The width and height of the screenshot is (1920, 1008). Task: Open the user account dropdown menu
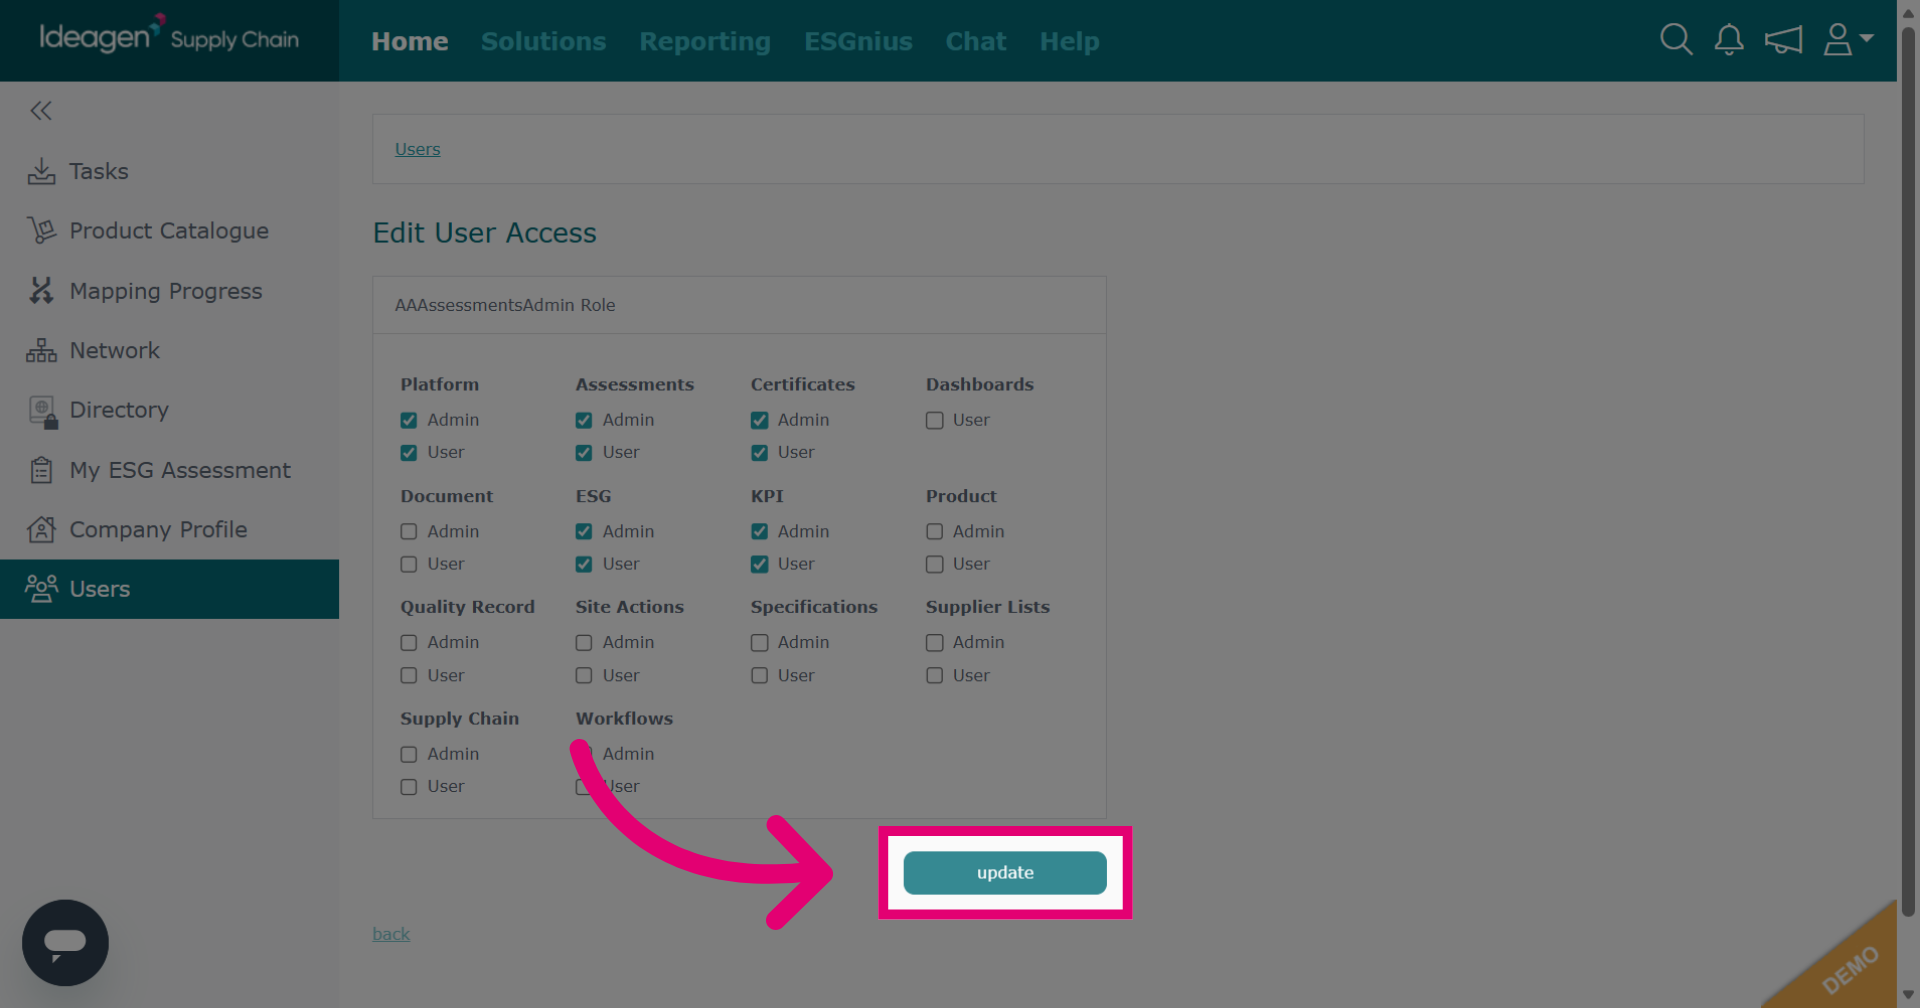tap(1848, 40)
